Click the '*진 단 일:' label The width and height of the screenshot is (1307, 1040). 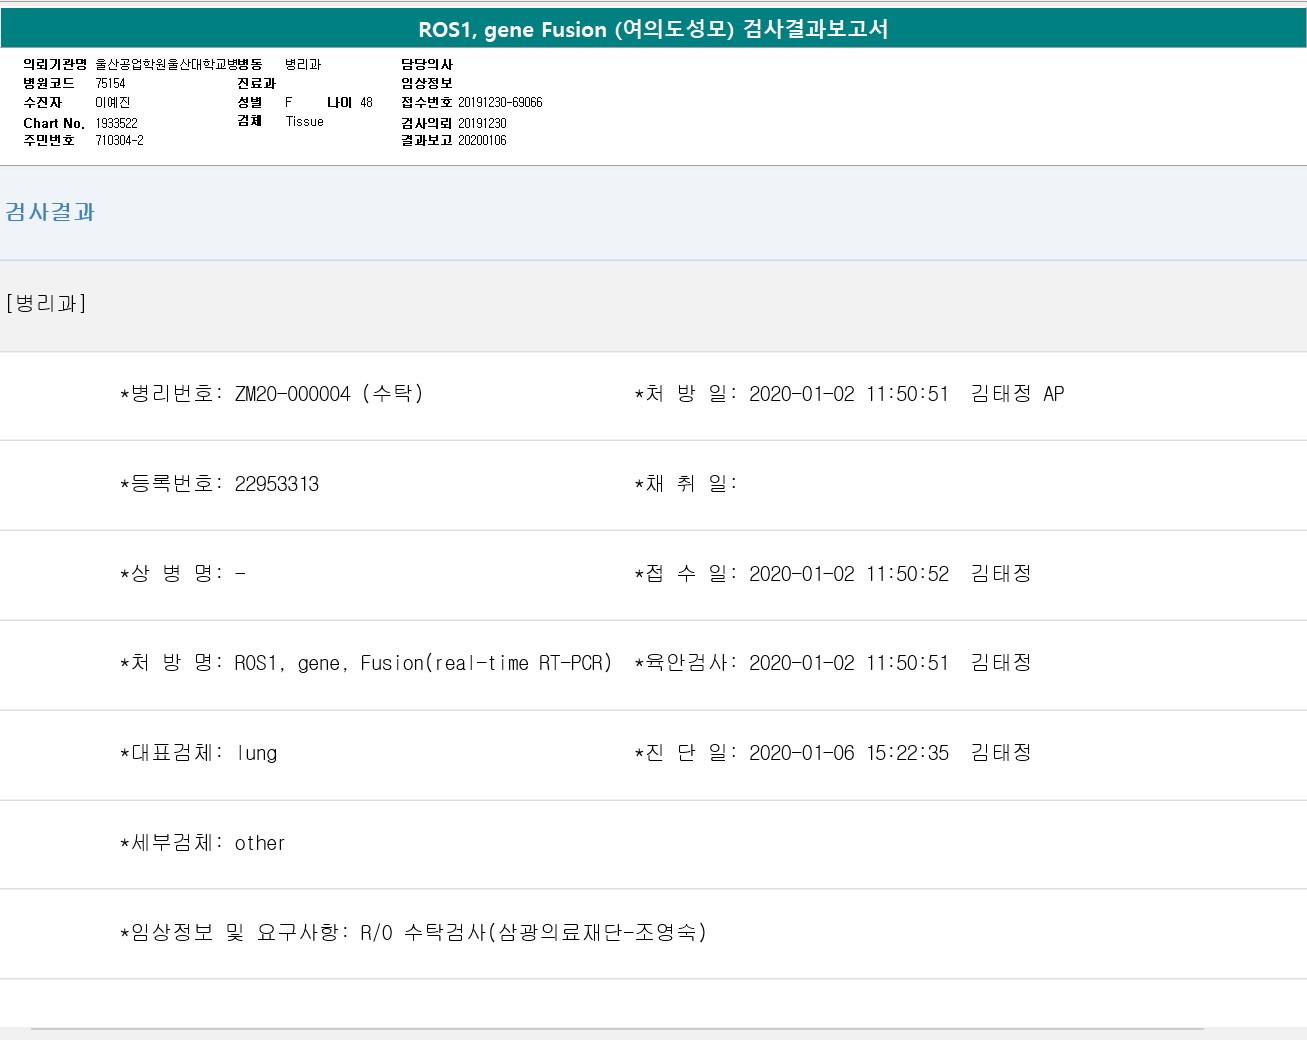coord(686,753)
